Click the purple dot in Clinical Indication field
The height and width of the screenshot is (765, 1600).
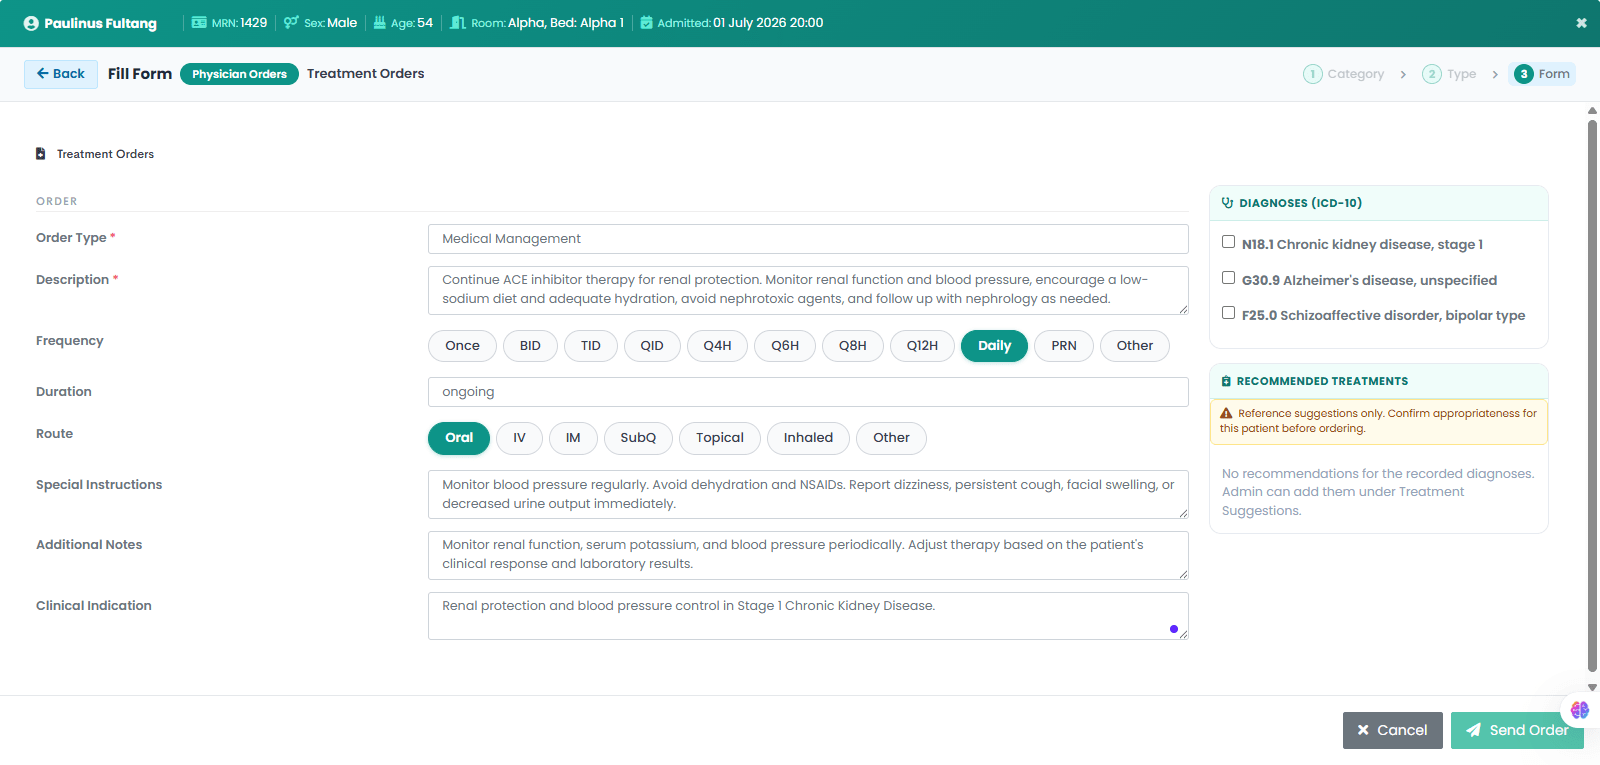pyautogui.click(x=1173, y=629)
